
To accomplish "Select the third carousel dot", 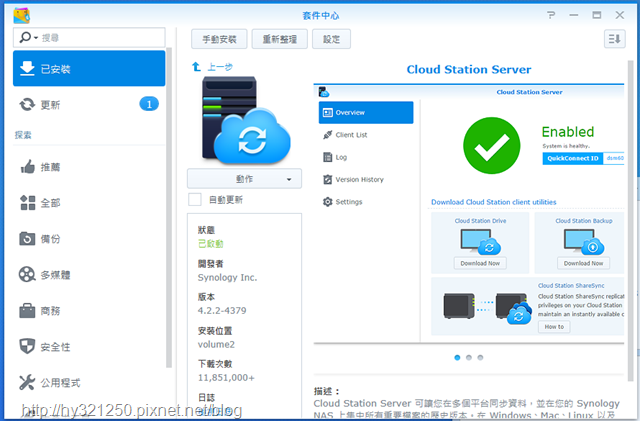I will pos(480,358).
